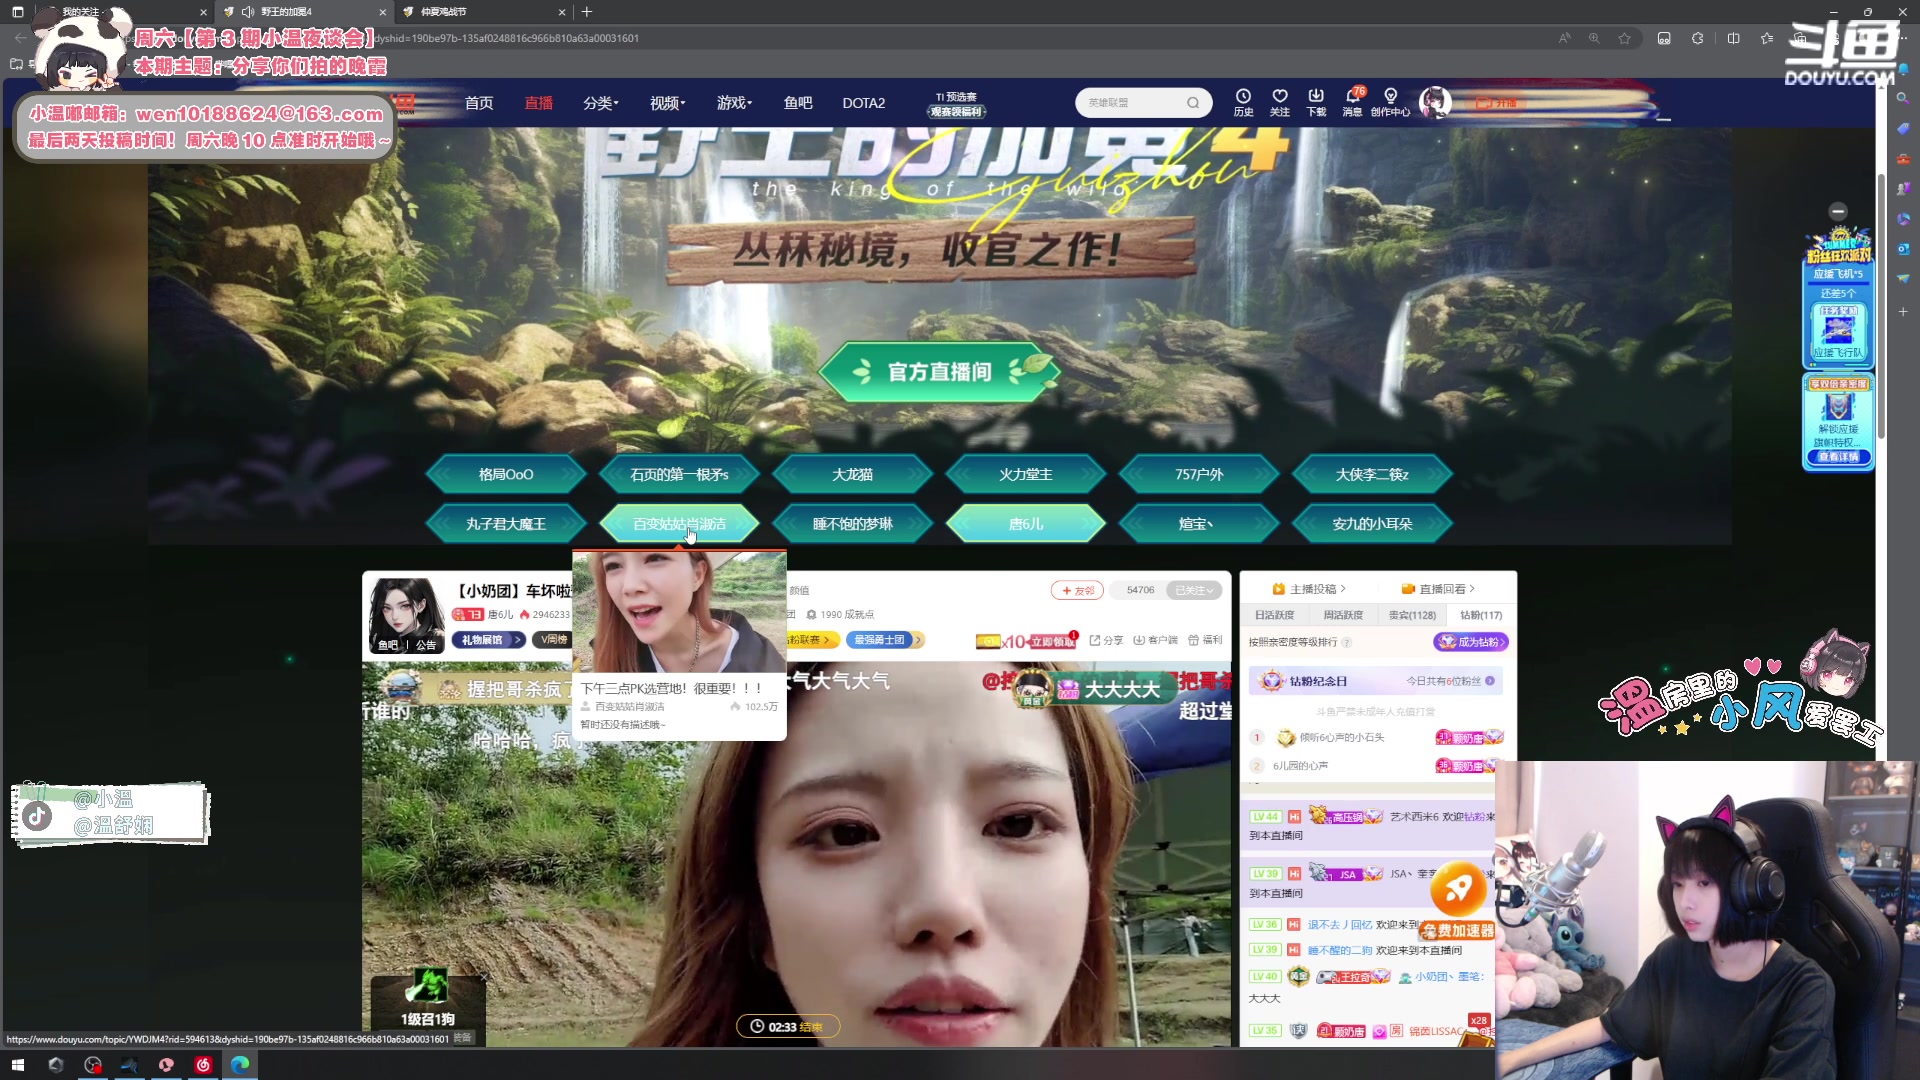Expand the 游戏 dropdown menu
1920x1080 pixels.
[735, 103]
